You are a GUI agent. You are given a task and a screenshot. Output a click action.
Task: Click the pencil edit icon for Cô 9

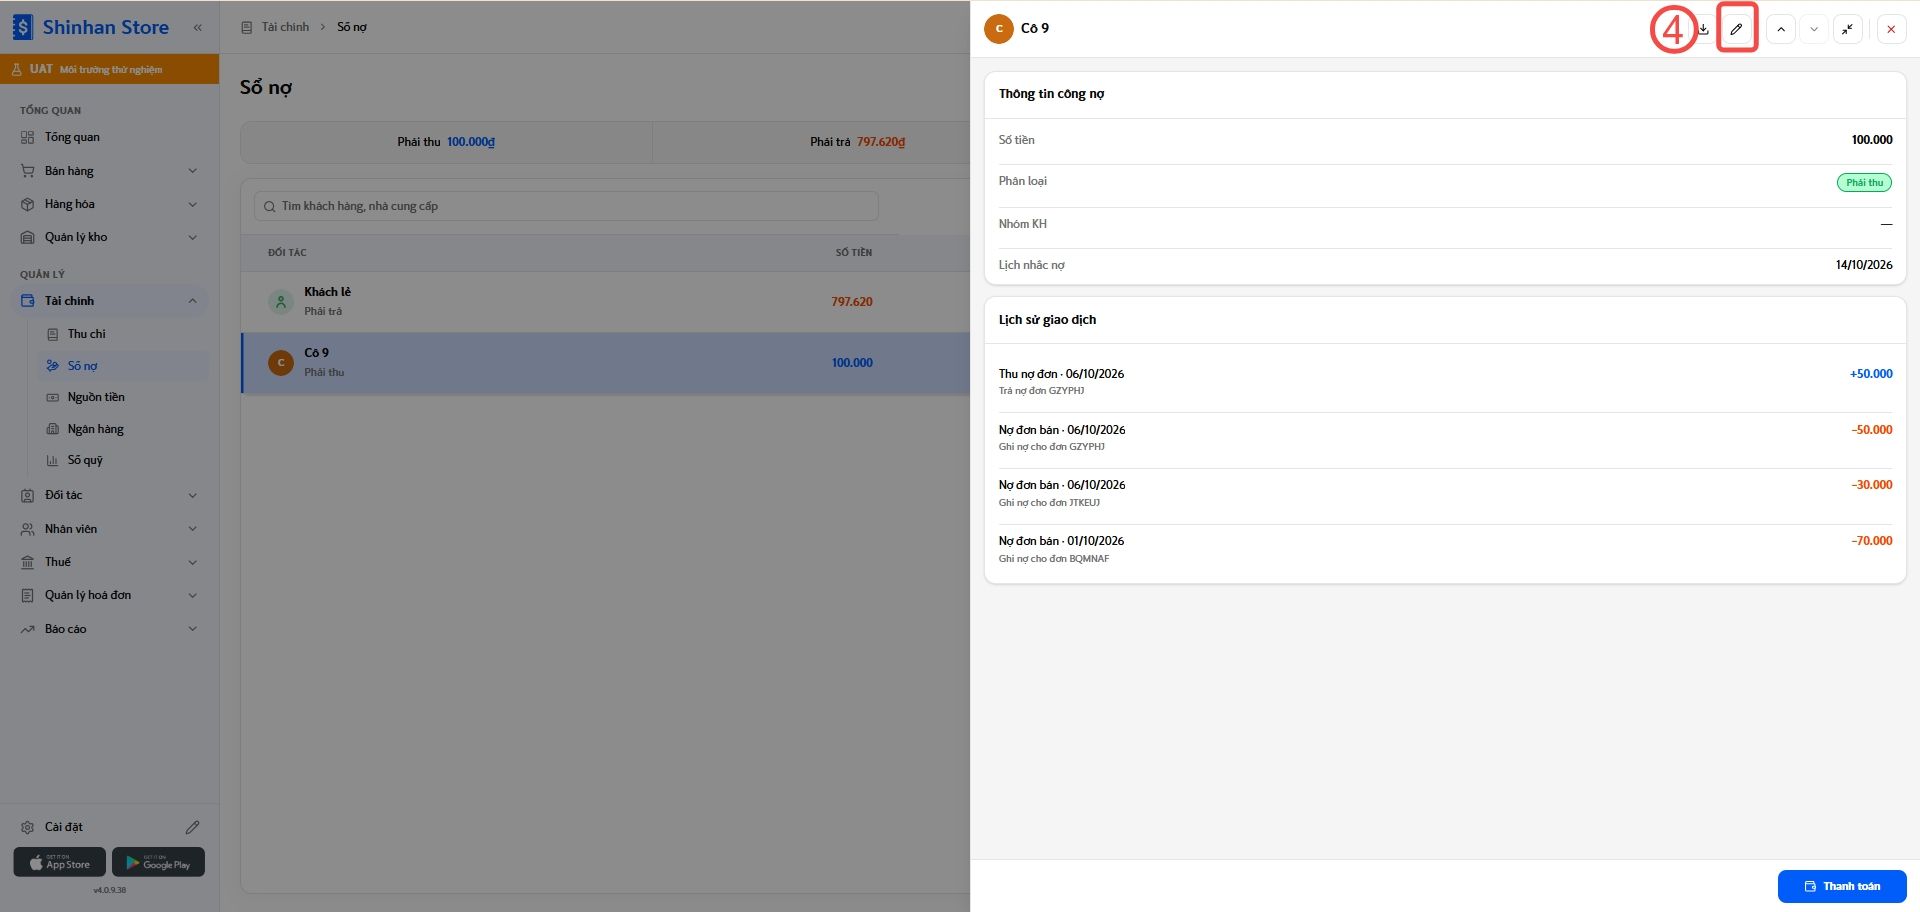(1737, 29)
